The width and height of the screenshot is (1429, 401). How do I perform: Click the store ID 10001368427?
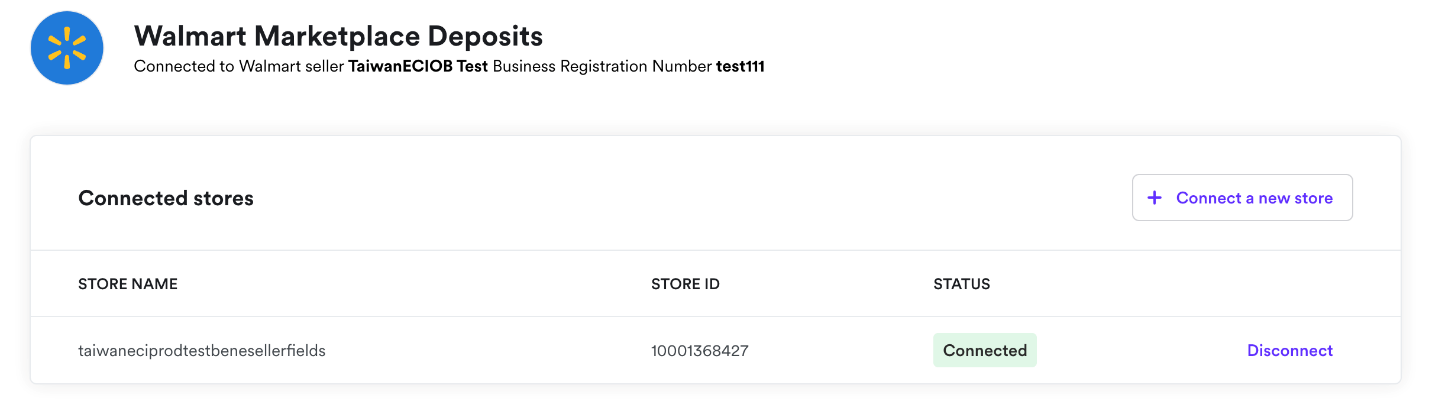click(x=700, y=351)
